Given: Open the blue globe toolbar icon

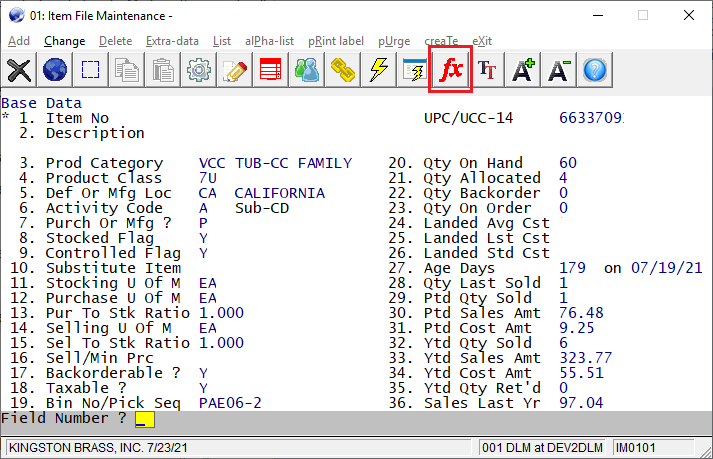Looking at the screenshot, I should click(55, 70).
